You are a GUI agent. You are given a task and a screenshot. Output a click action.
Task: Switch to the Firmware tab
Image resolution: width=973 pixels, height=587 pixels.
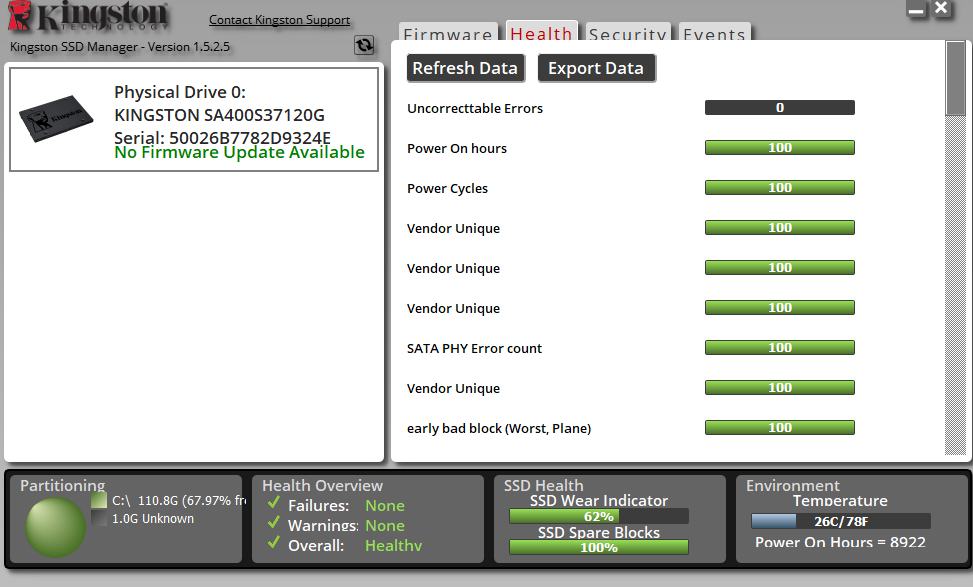pyautogui.click(x=448, y=32)
